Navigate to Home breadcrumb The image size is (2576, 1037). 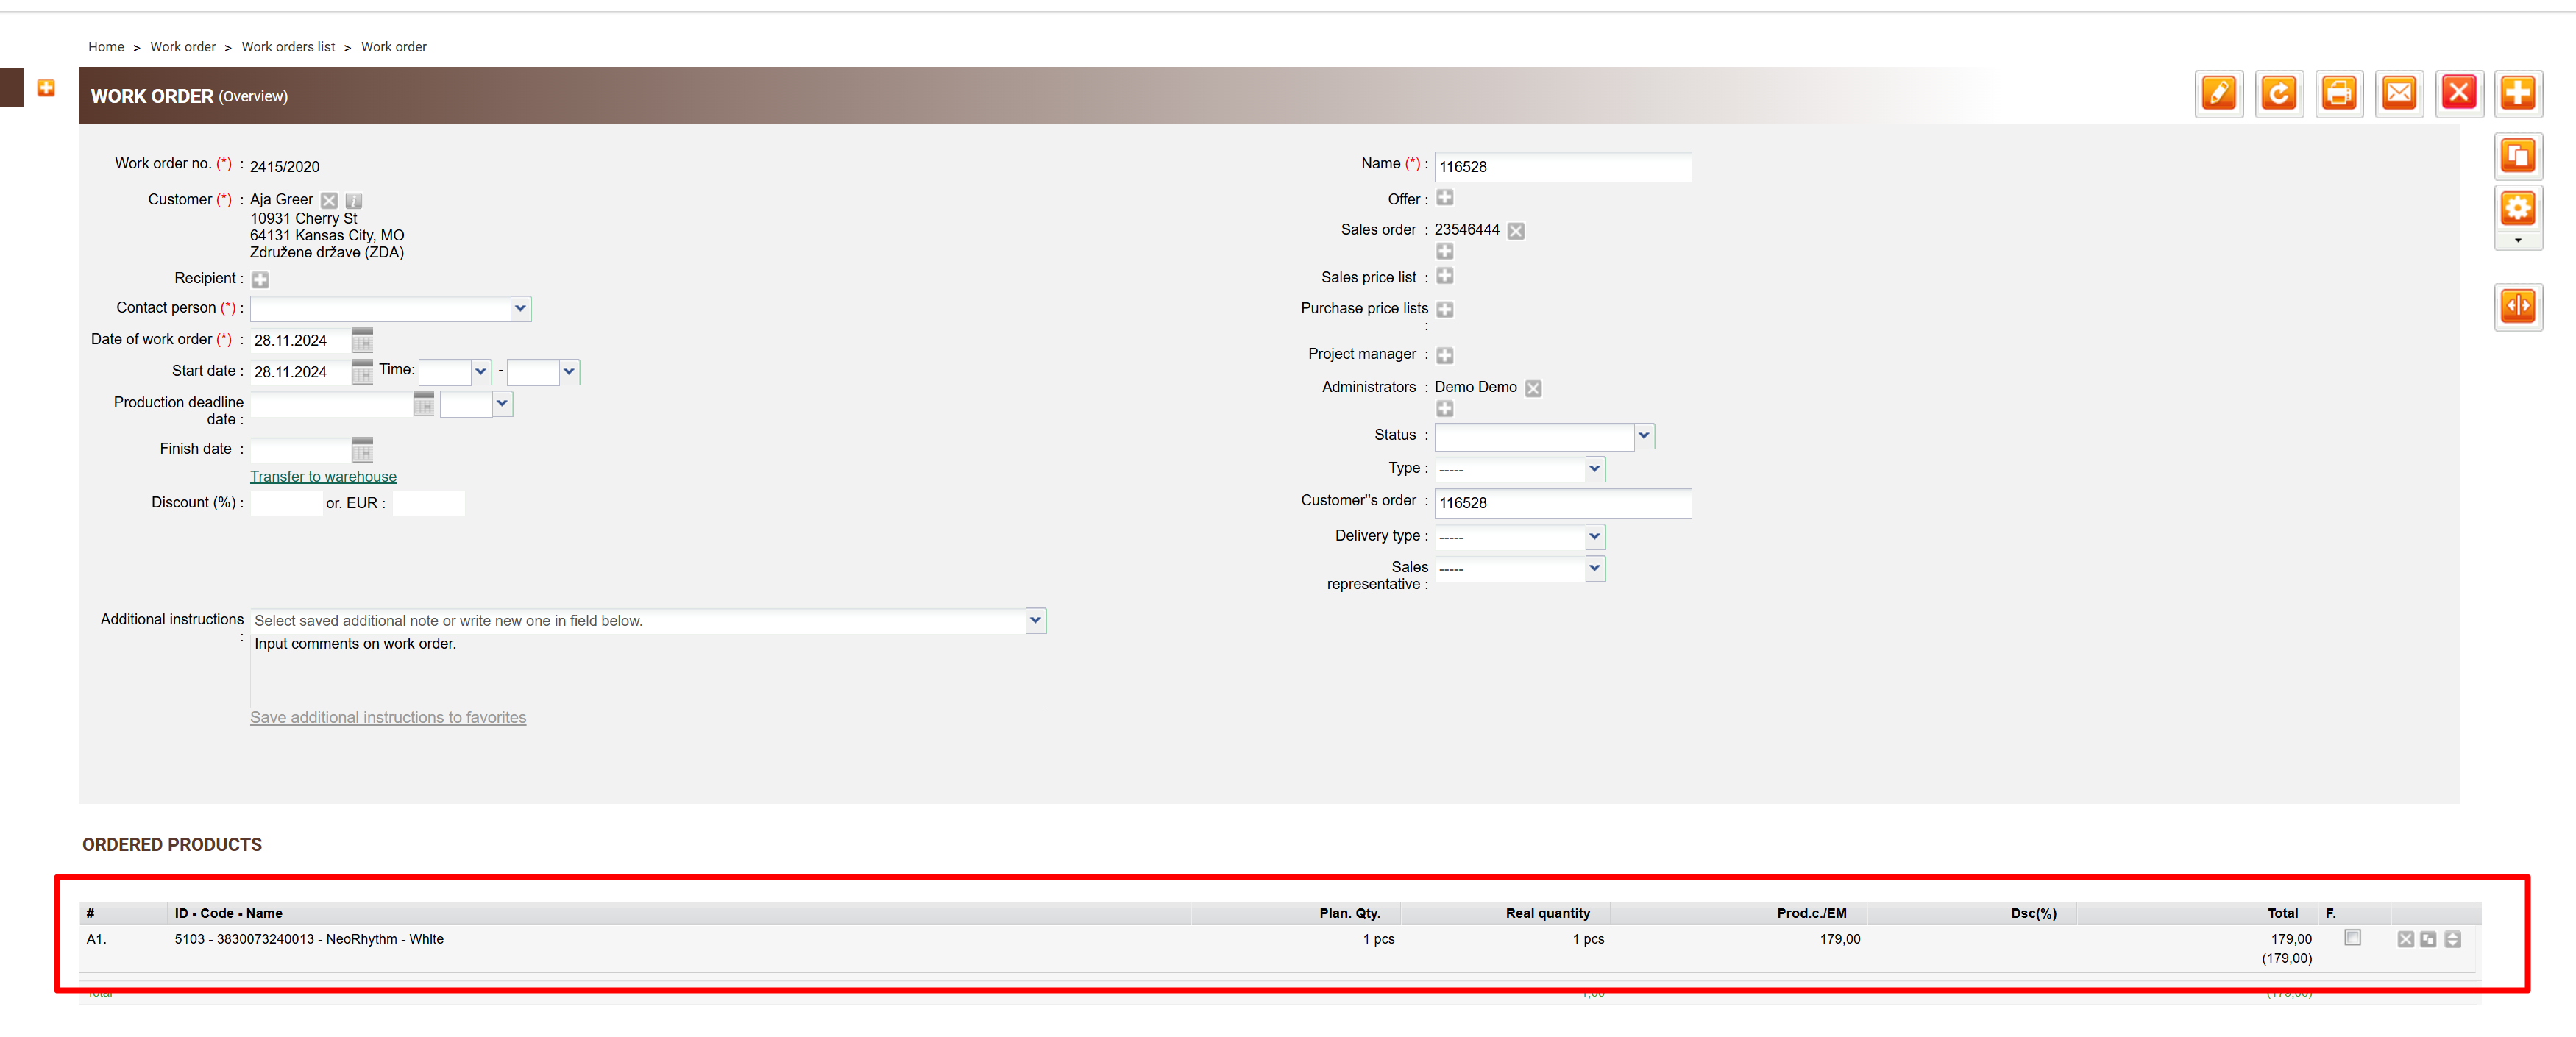[x=106, y=47]
